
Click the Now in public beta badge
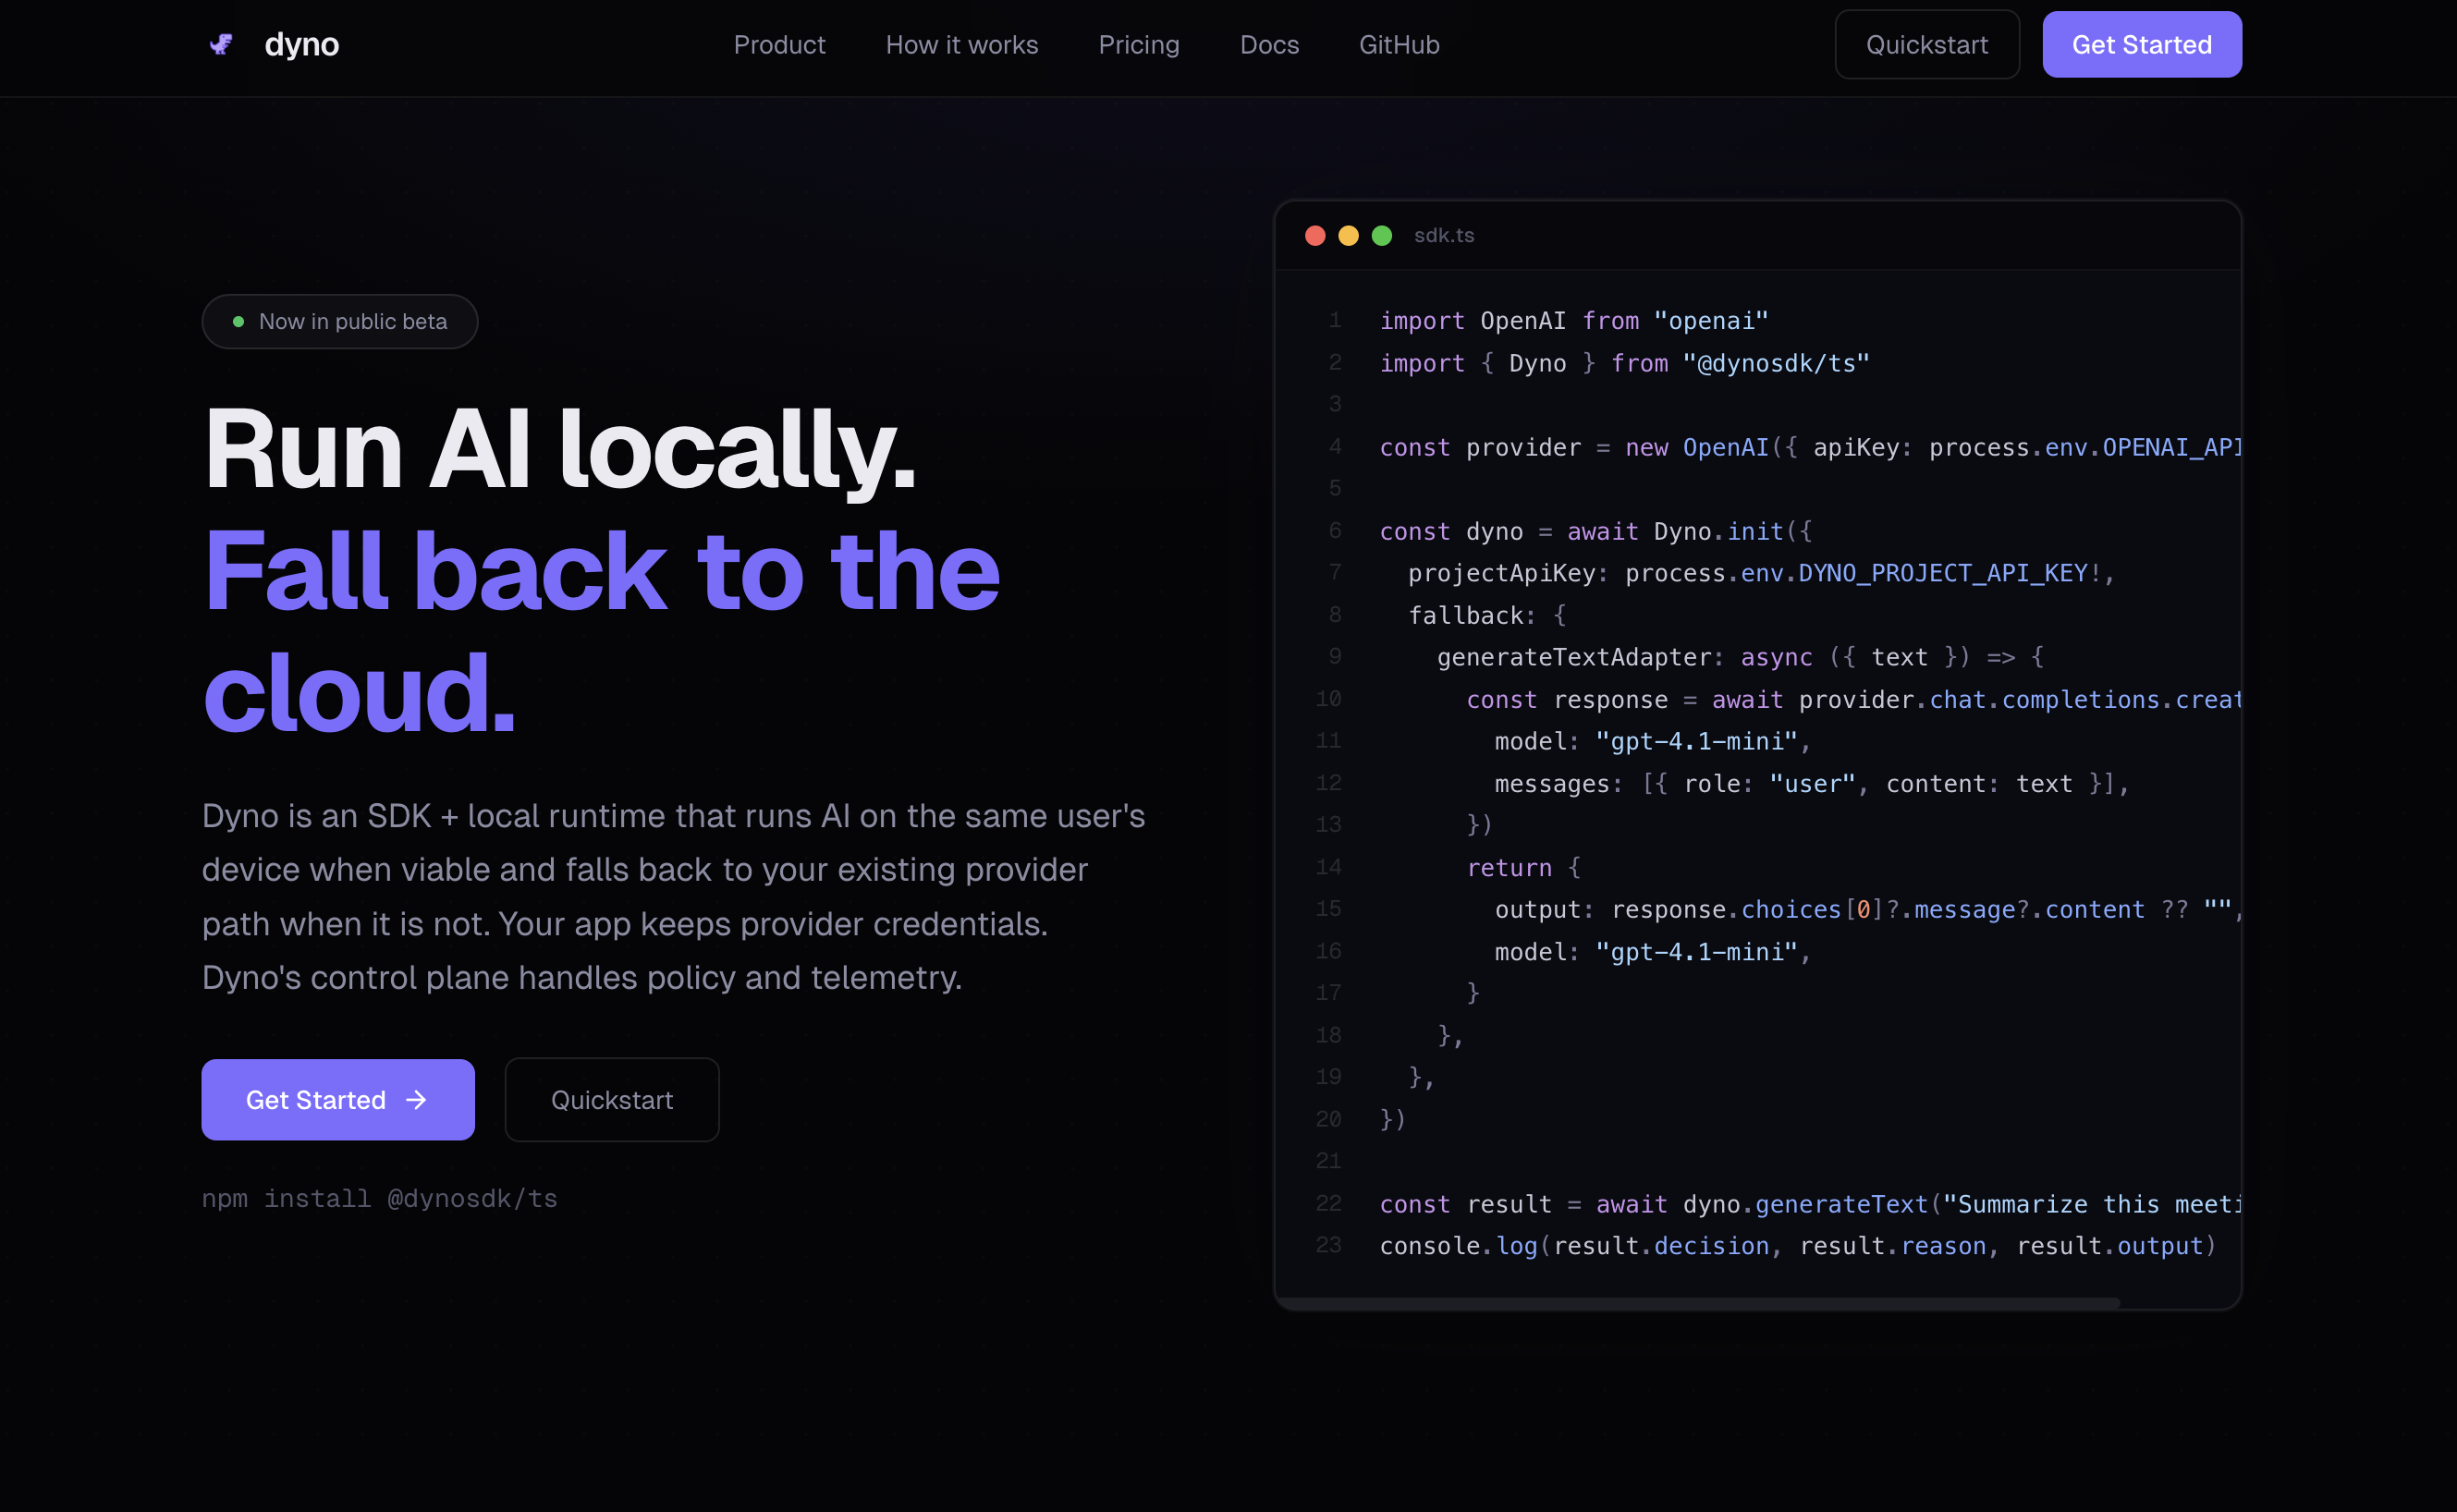coord(339,321)
